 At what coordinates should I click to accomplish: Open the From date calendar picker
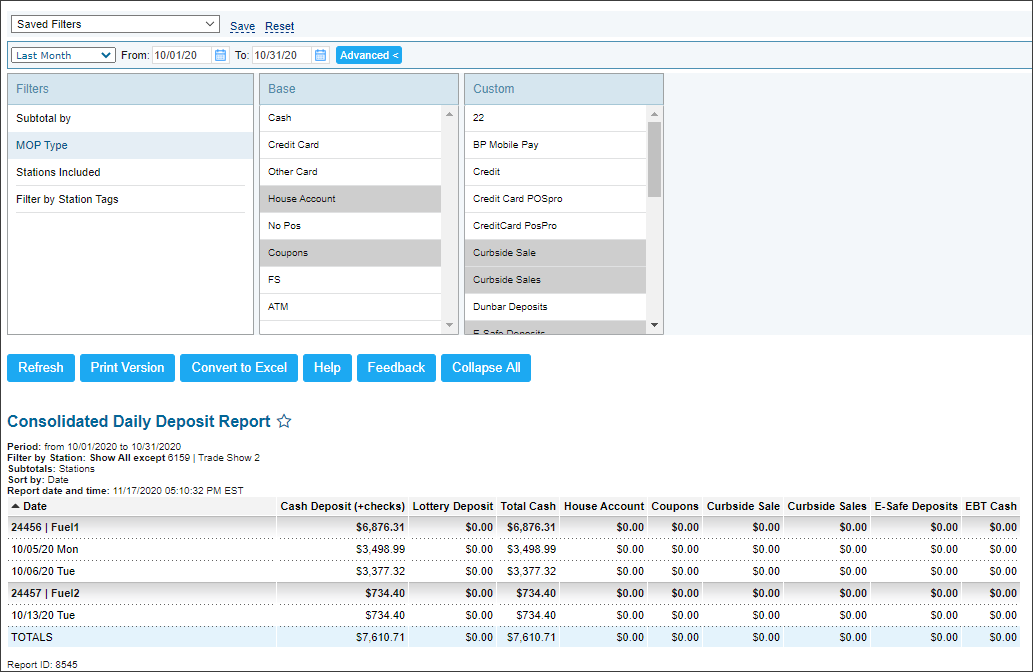click(x=220, y=55)
